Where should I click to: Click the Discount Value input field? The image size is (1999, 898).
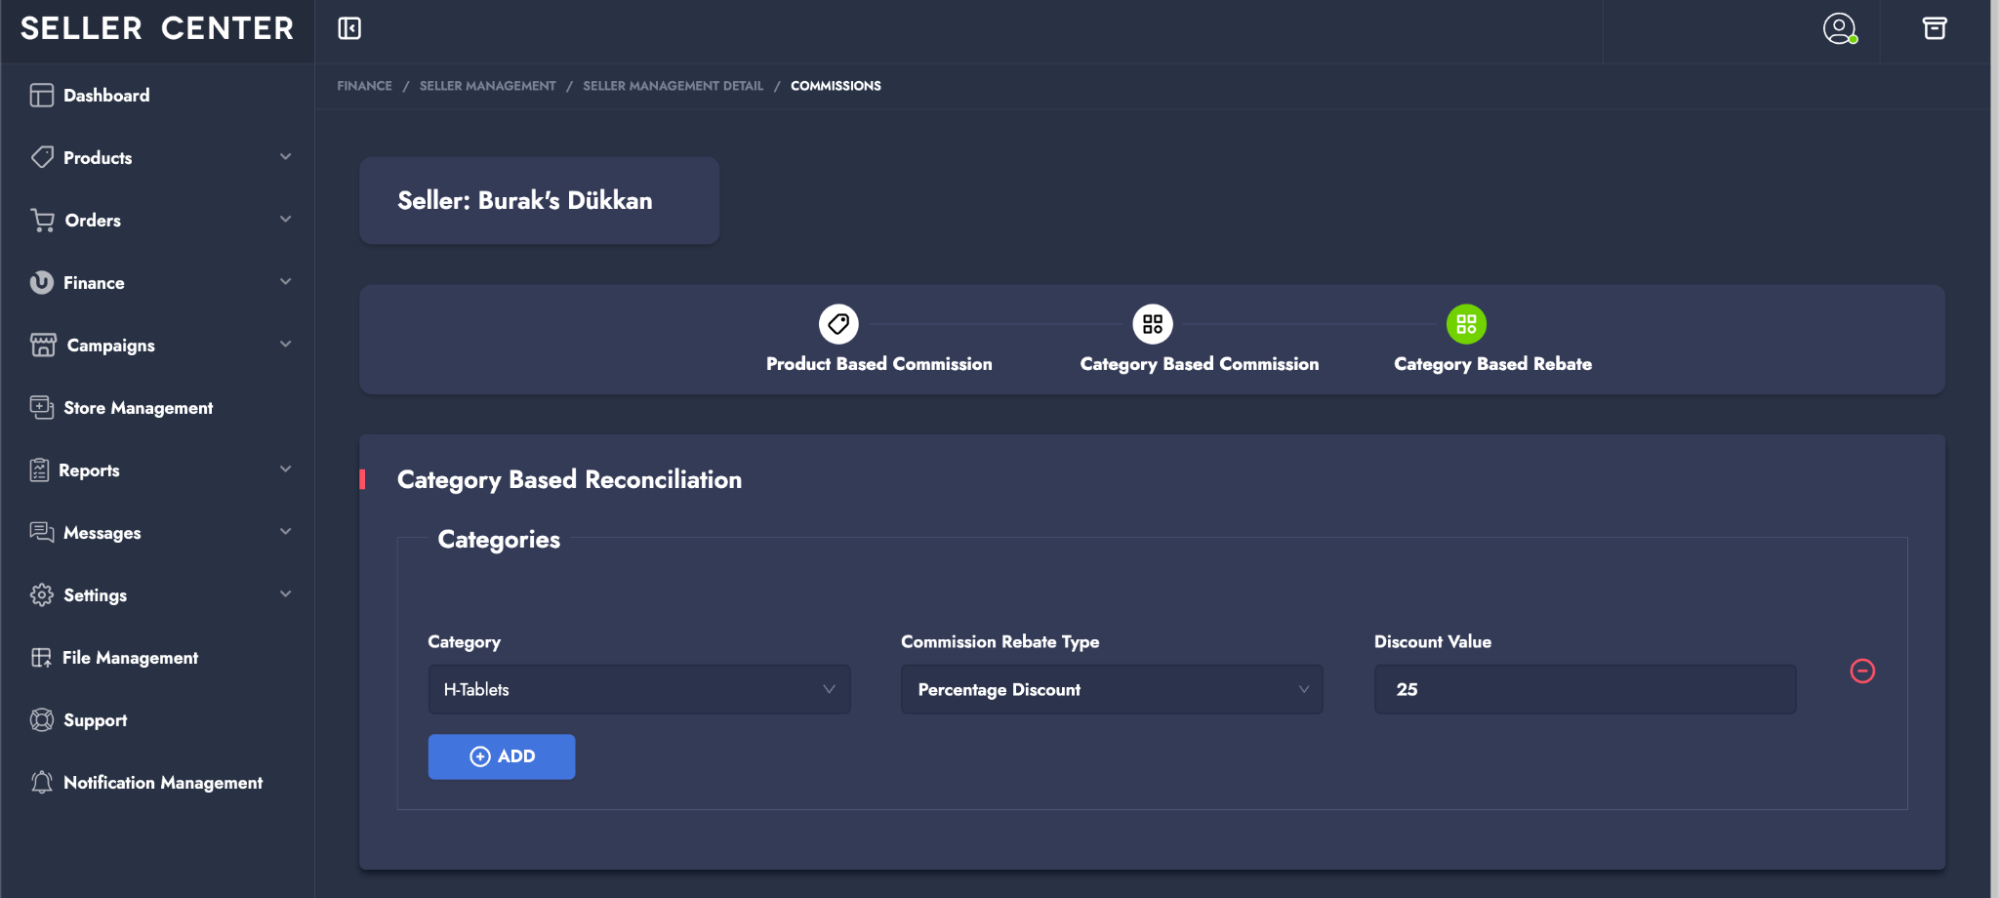click(x=1584, y=690)
